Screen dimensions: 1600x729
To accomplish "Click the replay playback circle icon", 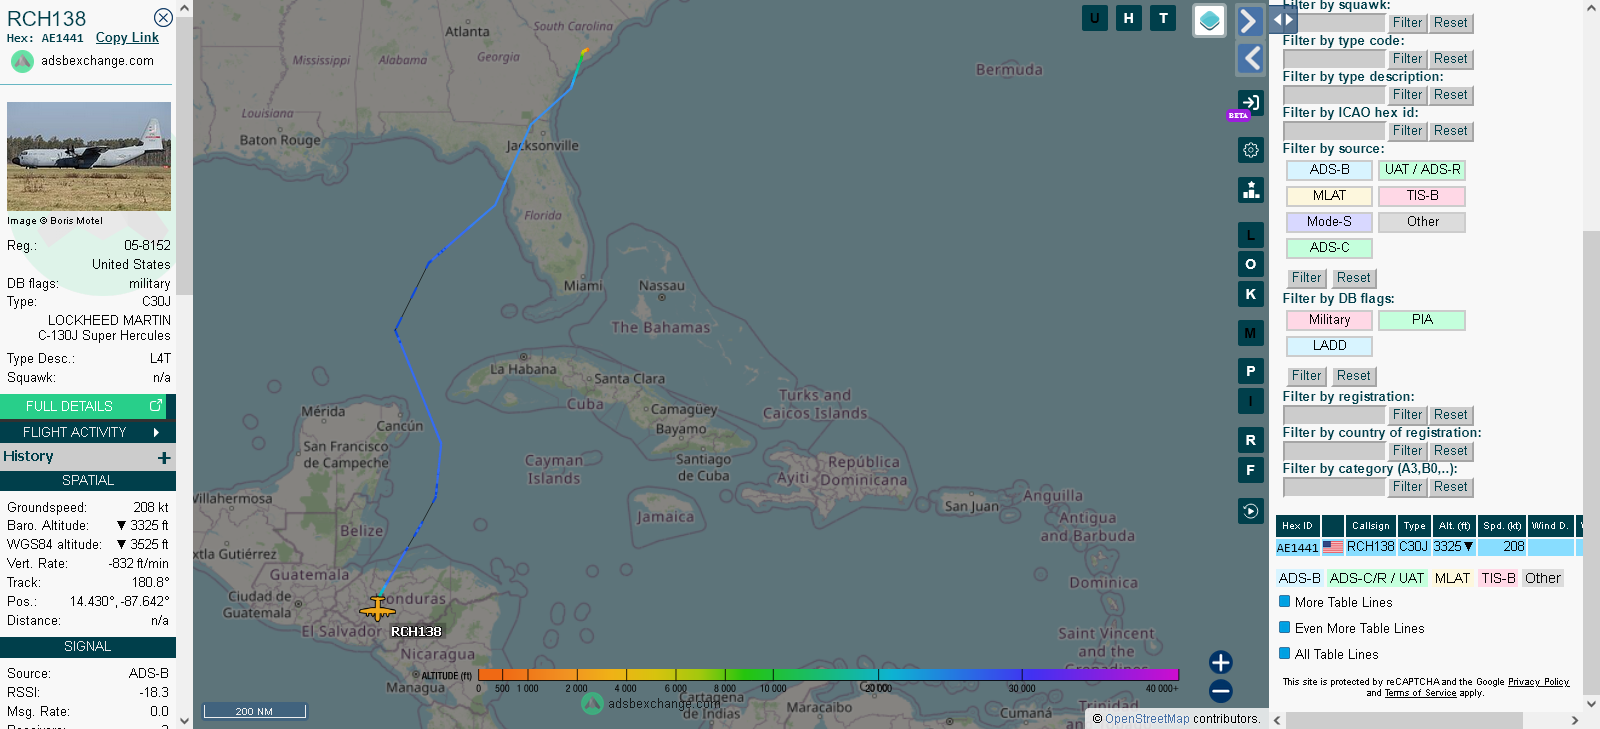I will click(1250, 511).
